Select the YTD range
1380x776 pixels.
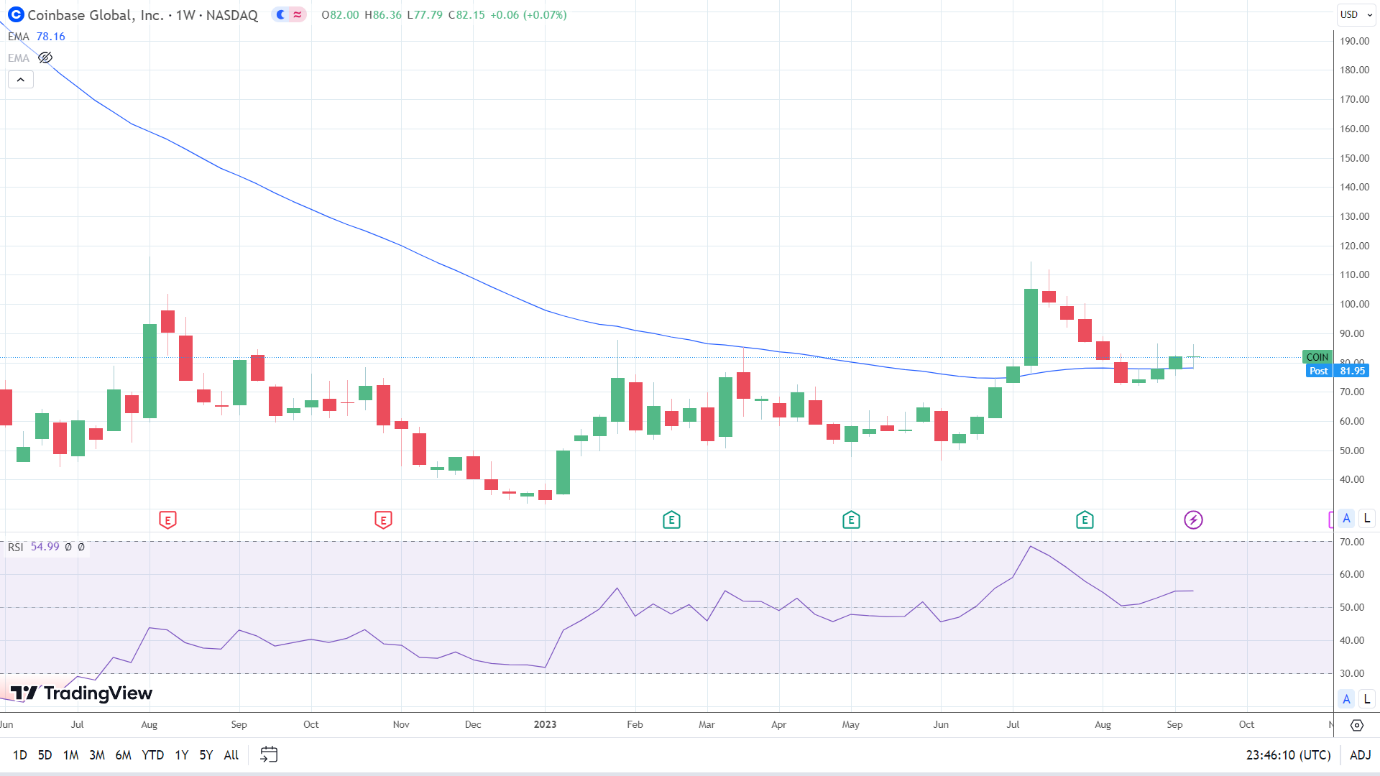[152, 755]
